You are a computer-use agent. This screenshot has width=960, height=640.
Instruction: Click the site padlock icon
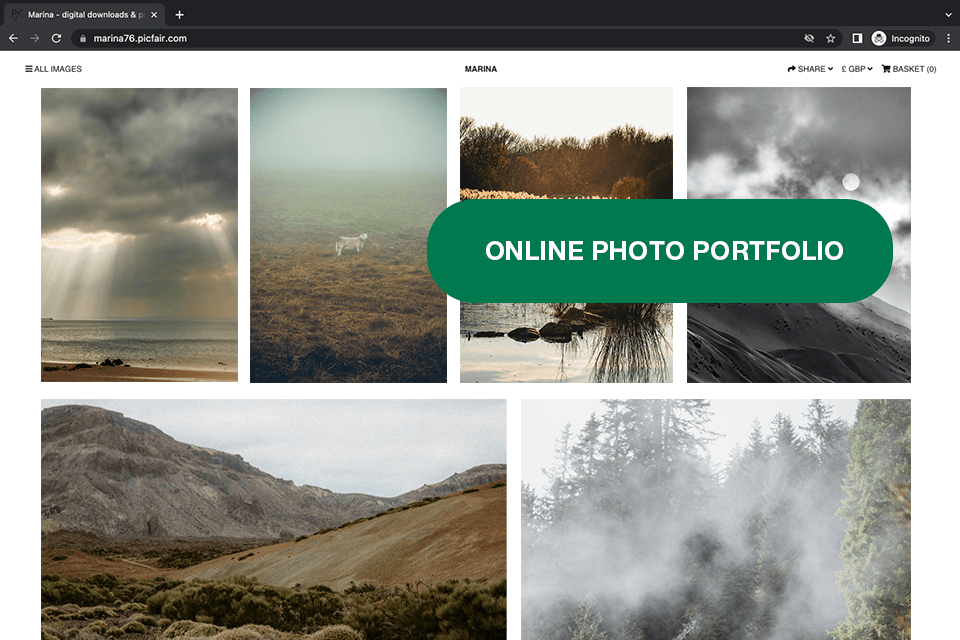[x=83, y=39]
